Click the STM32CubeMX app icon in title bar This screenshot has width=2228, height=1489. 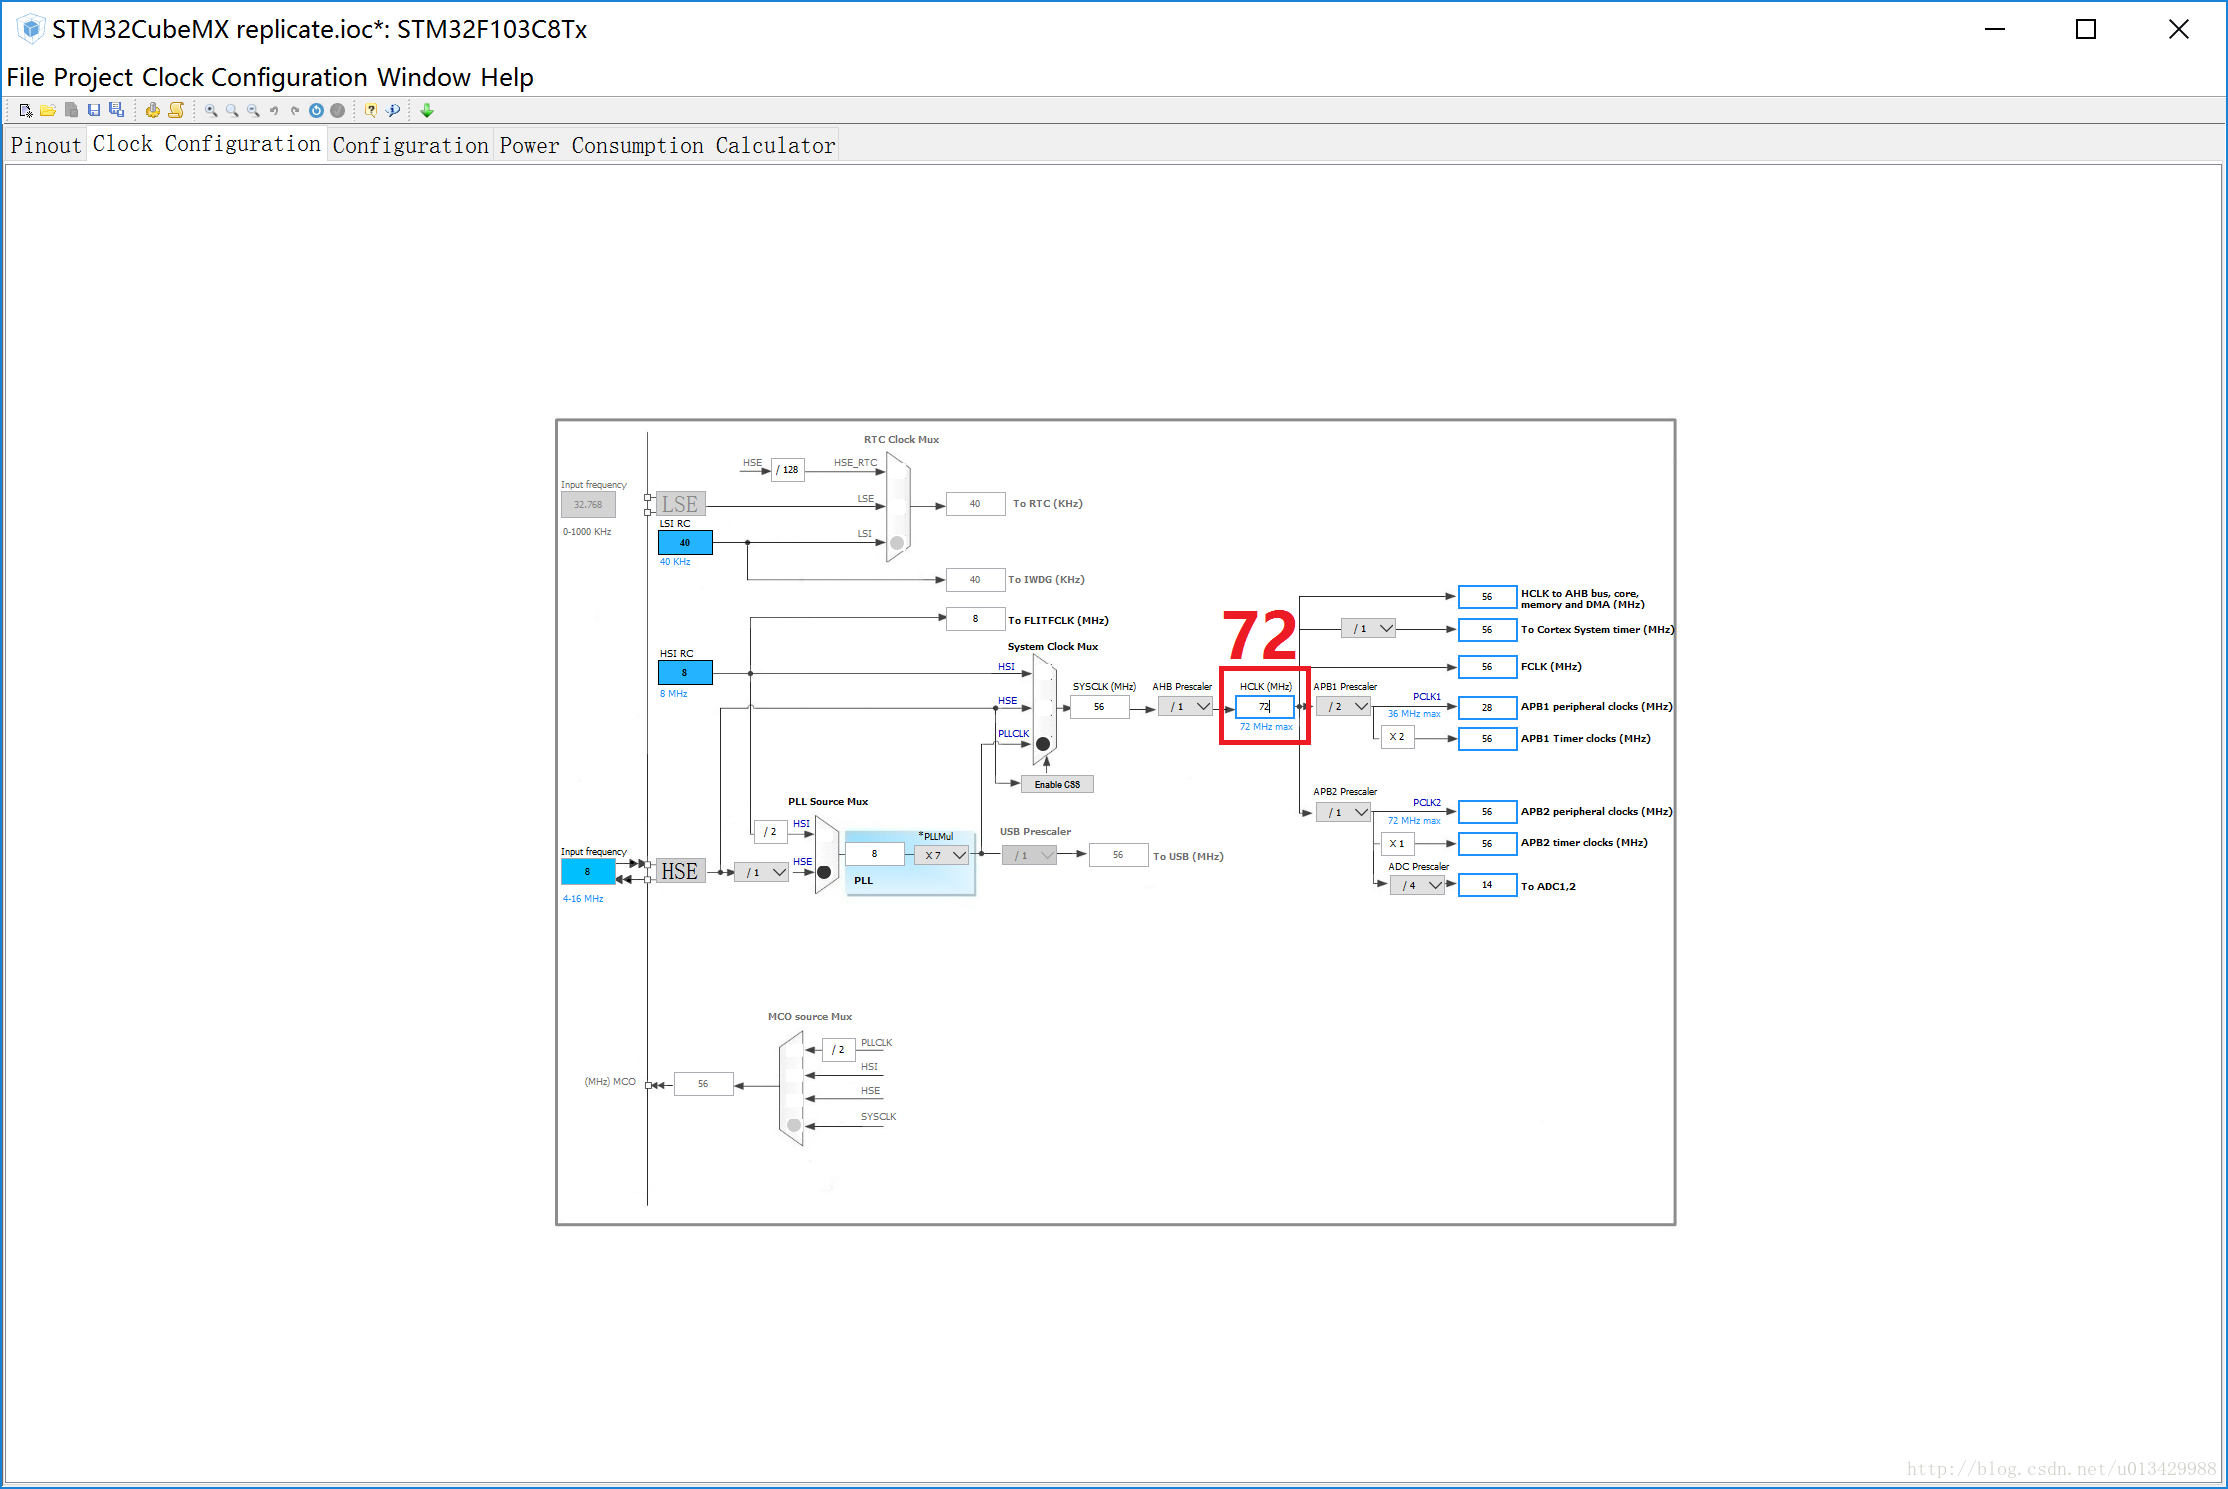tap(31, 29)
